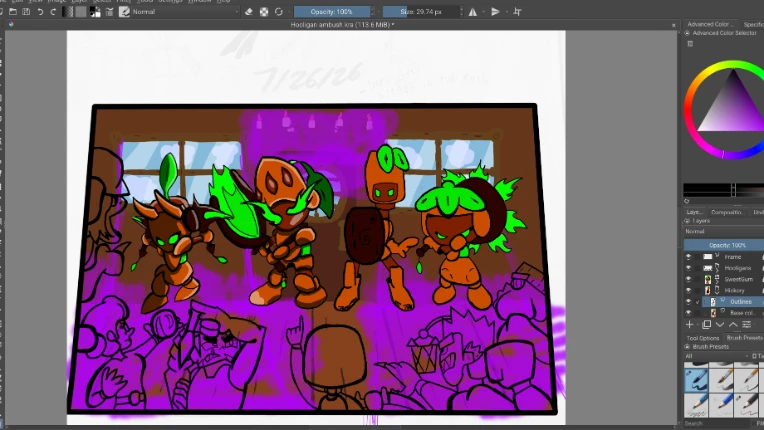Switch to Advanced Color Selector tab

710,24
